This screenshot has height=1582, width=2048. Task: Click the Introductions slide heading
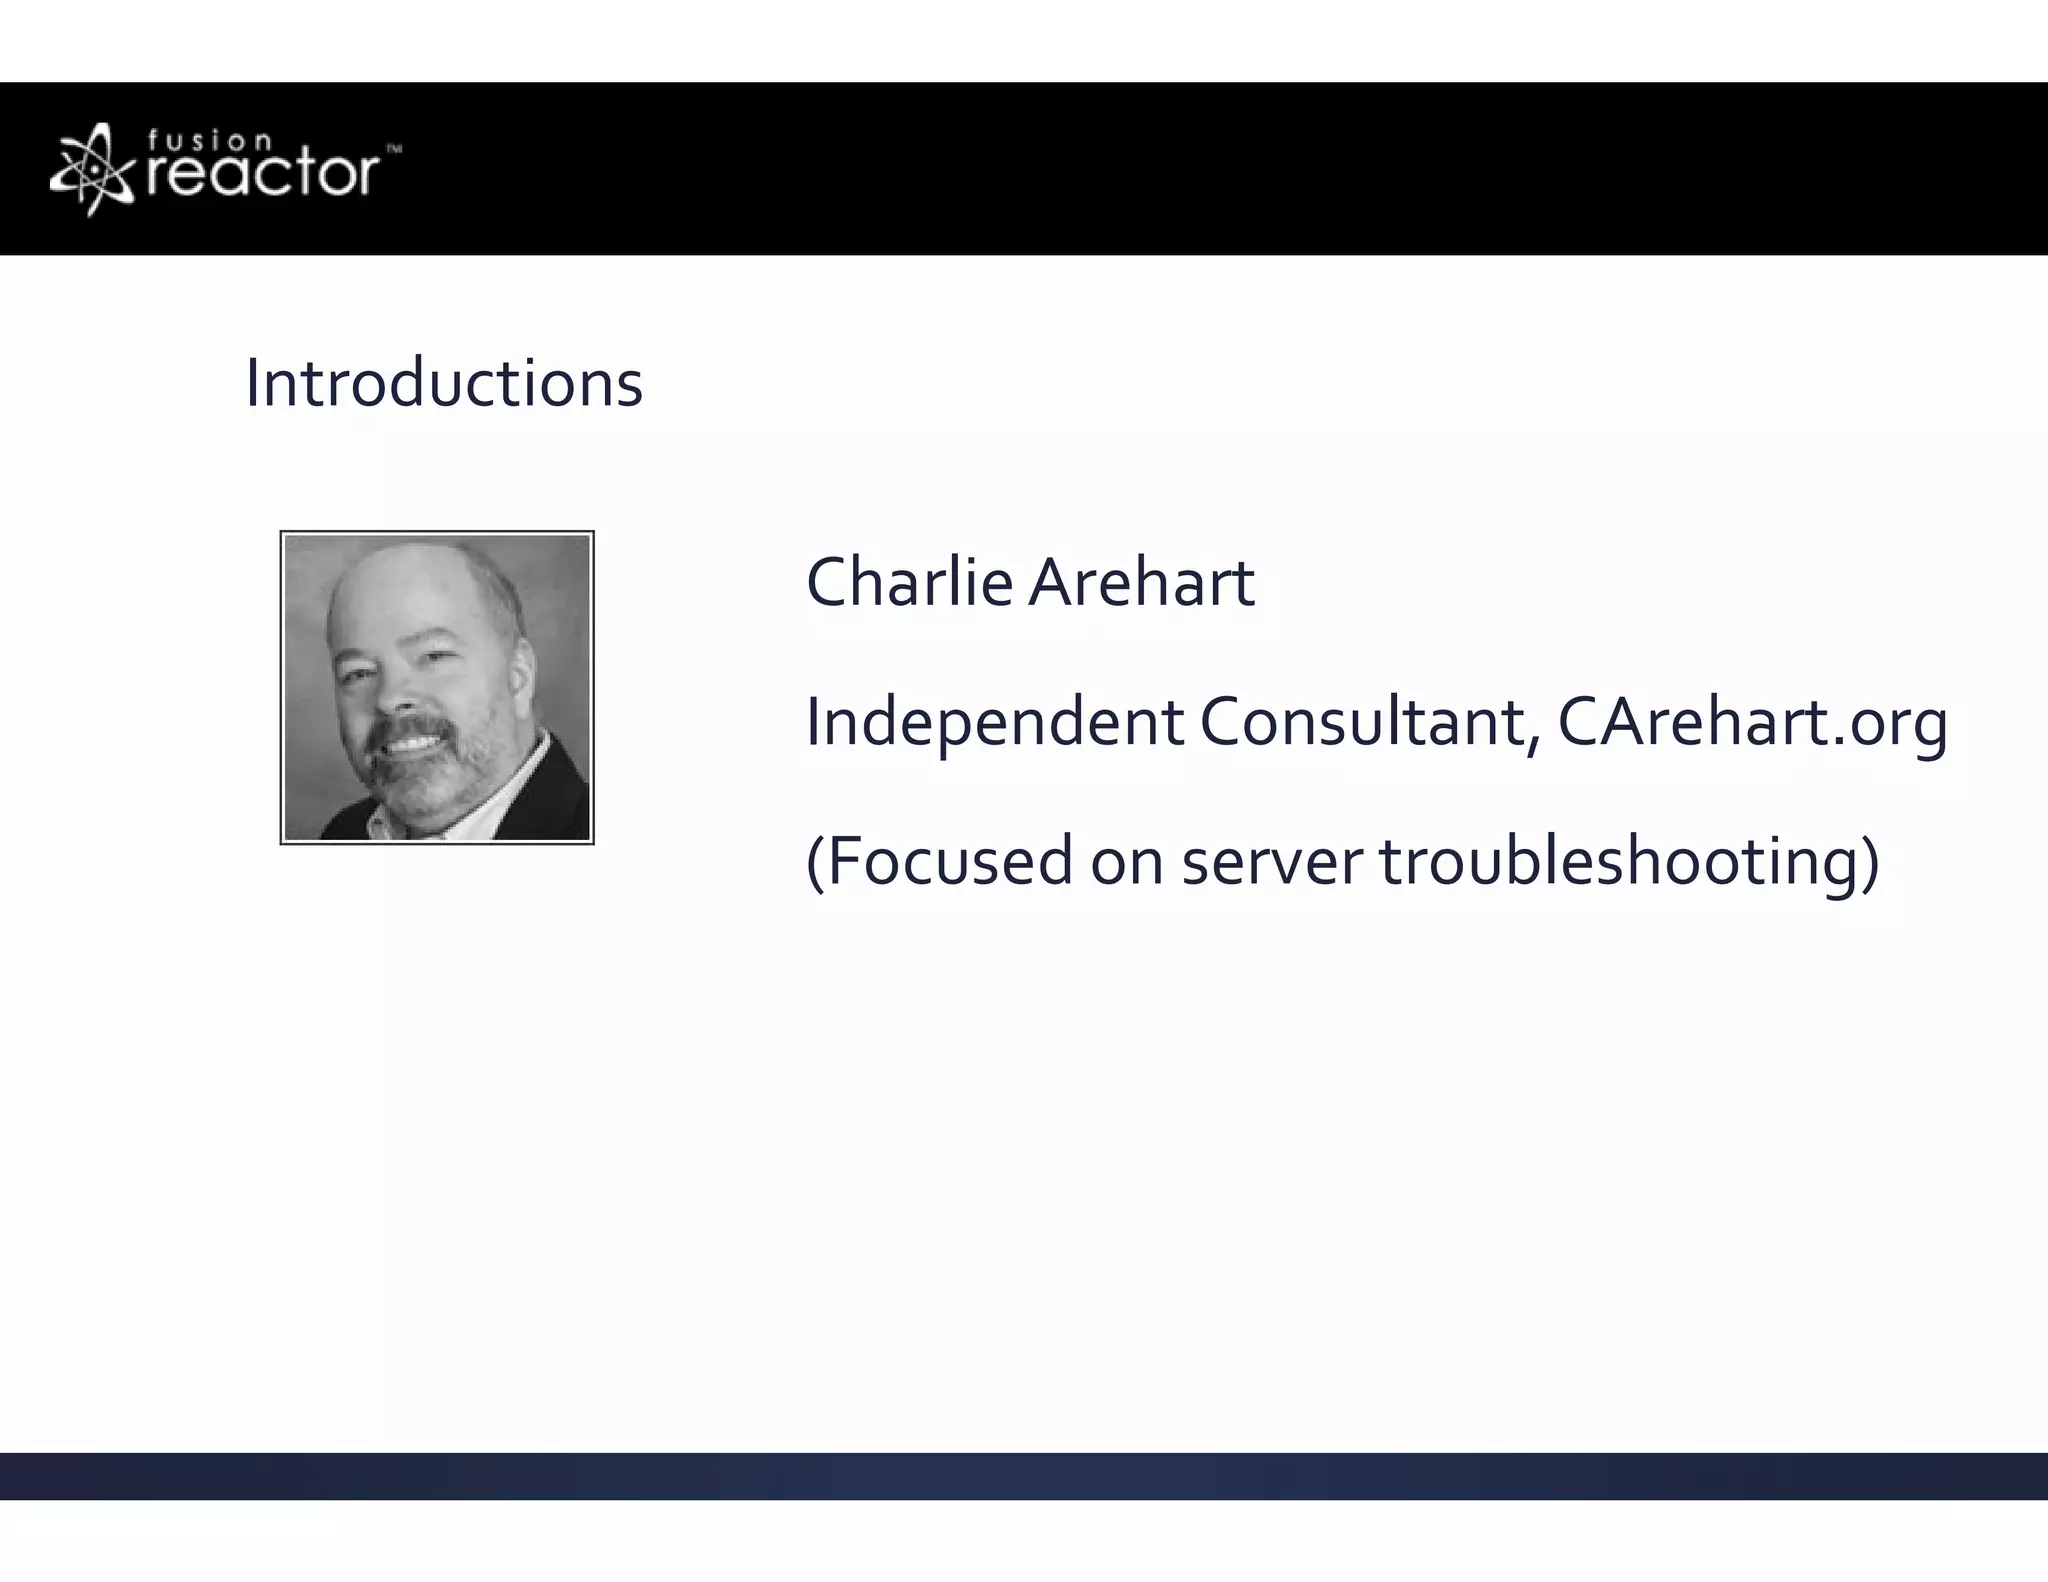(x=443, y=383)
